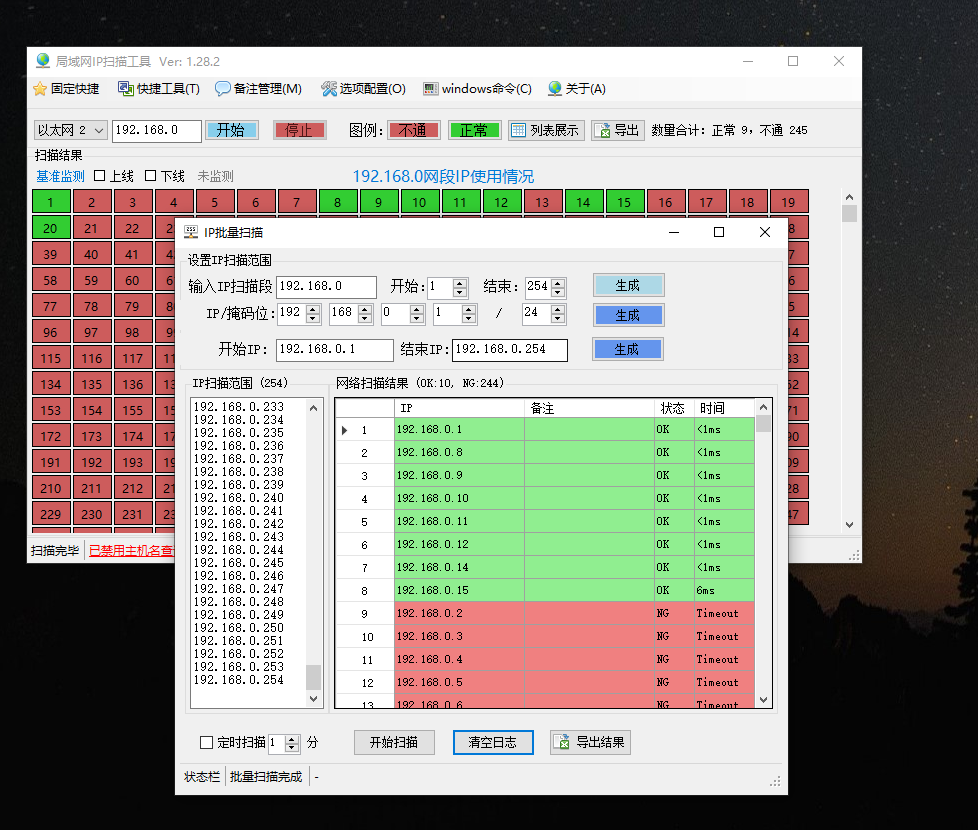Click the windows命令 terminal icon

coord(430,89)
